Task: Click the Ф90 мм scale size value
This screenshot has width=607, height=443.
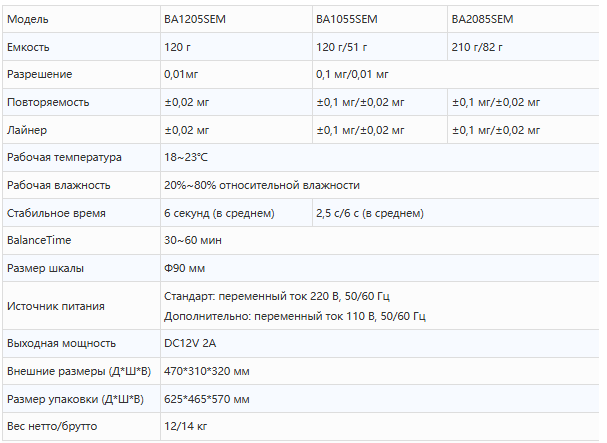Action: click(x=184, y=268)
